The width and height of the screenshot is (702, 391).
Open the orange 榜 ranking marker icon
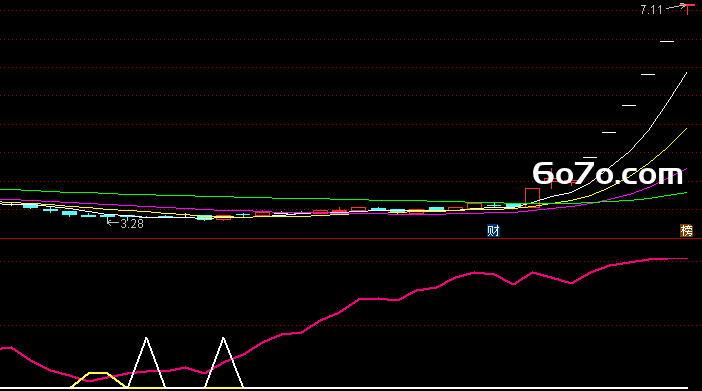(x=686, y=231)
